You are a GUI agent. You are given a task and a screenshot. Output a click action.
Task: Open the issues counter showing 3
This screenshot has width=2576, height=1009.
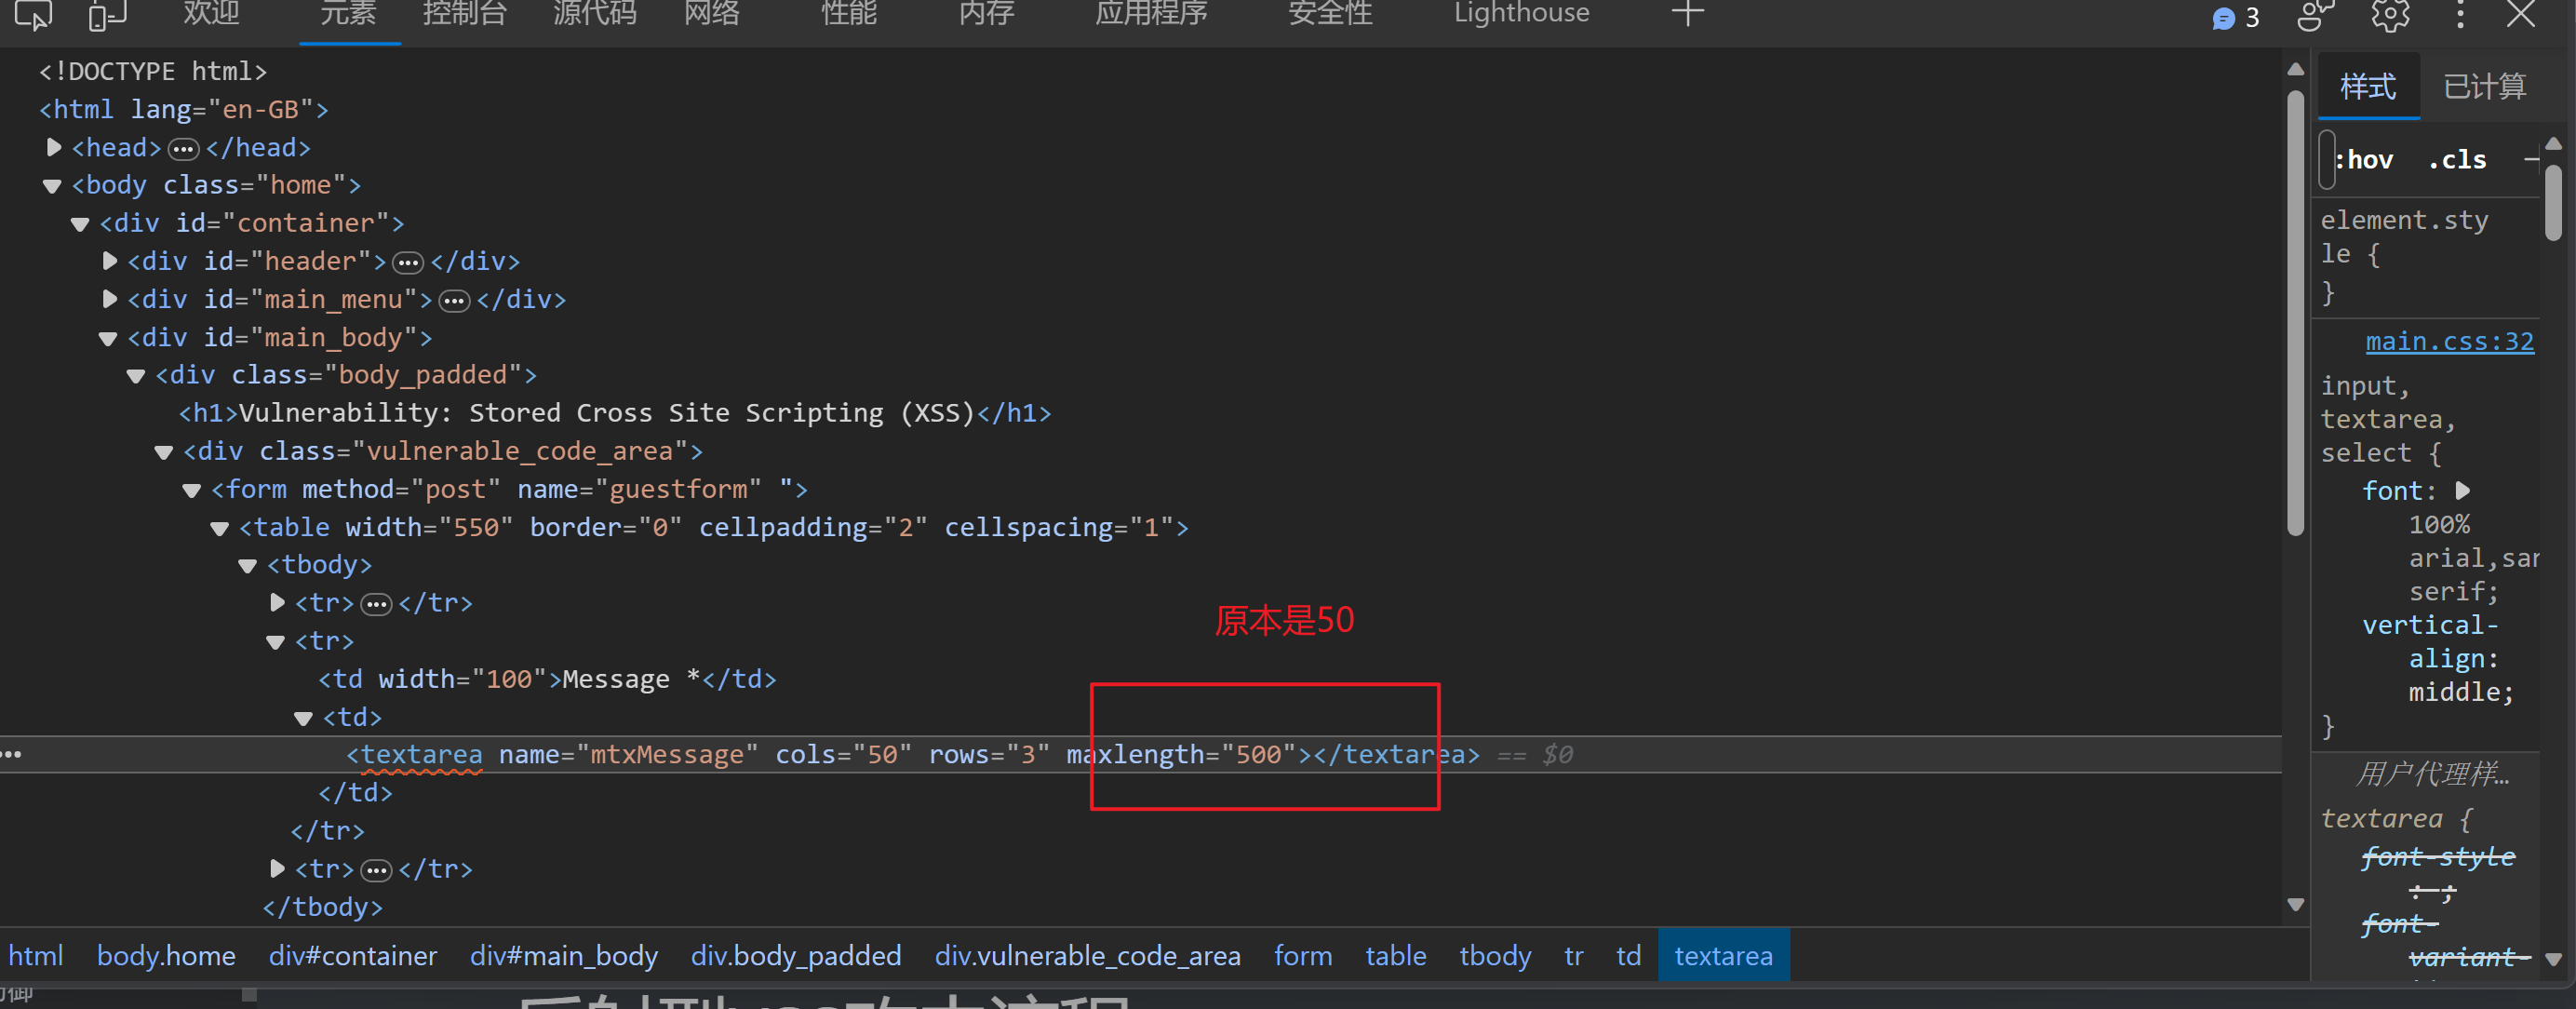(2236, 18)
